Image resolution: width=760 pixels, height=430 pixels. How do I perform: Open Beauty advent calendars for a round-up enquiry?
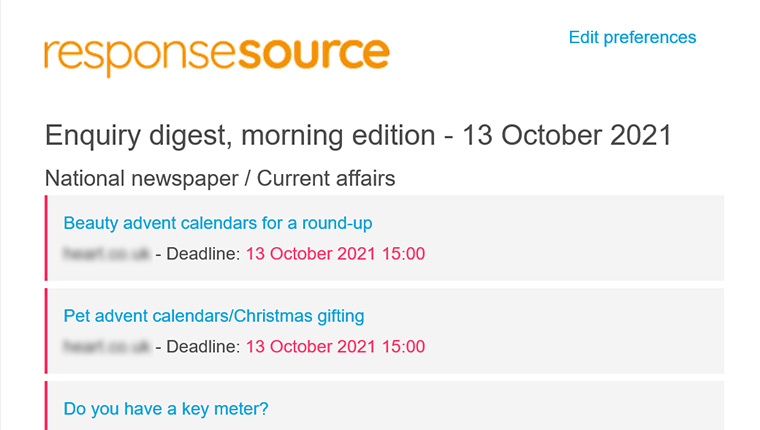click(218, 223)
